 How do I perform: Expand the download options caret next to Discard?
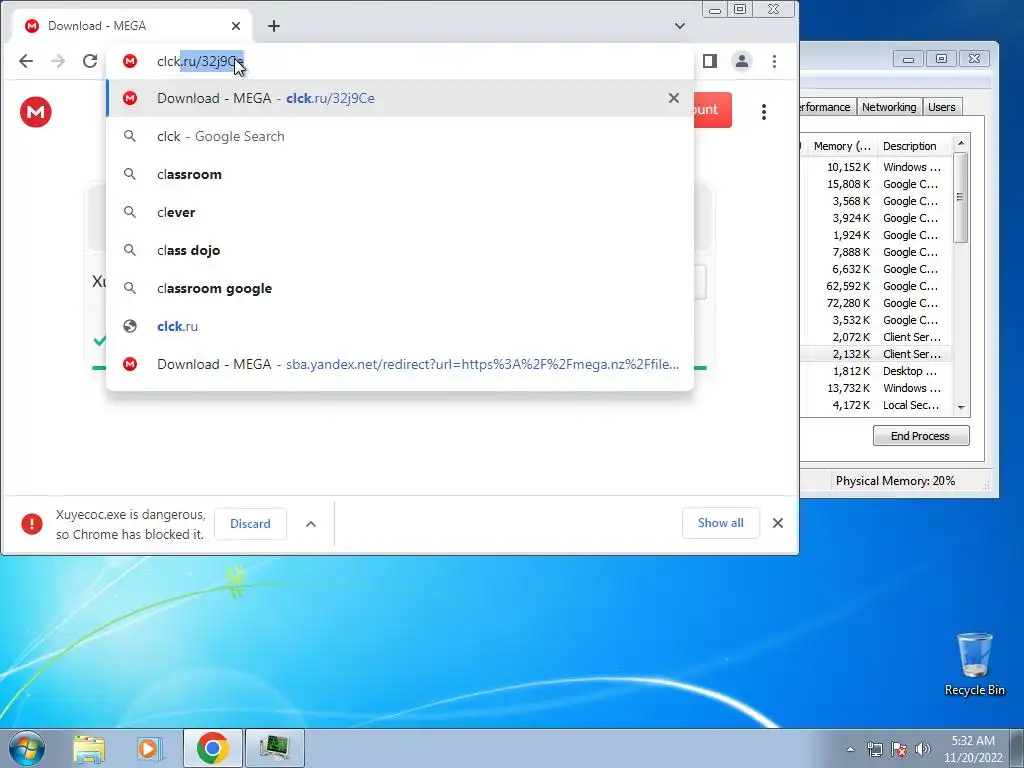click(x=311, y=524)
